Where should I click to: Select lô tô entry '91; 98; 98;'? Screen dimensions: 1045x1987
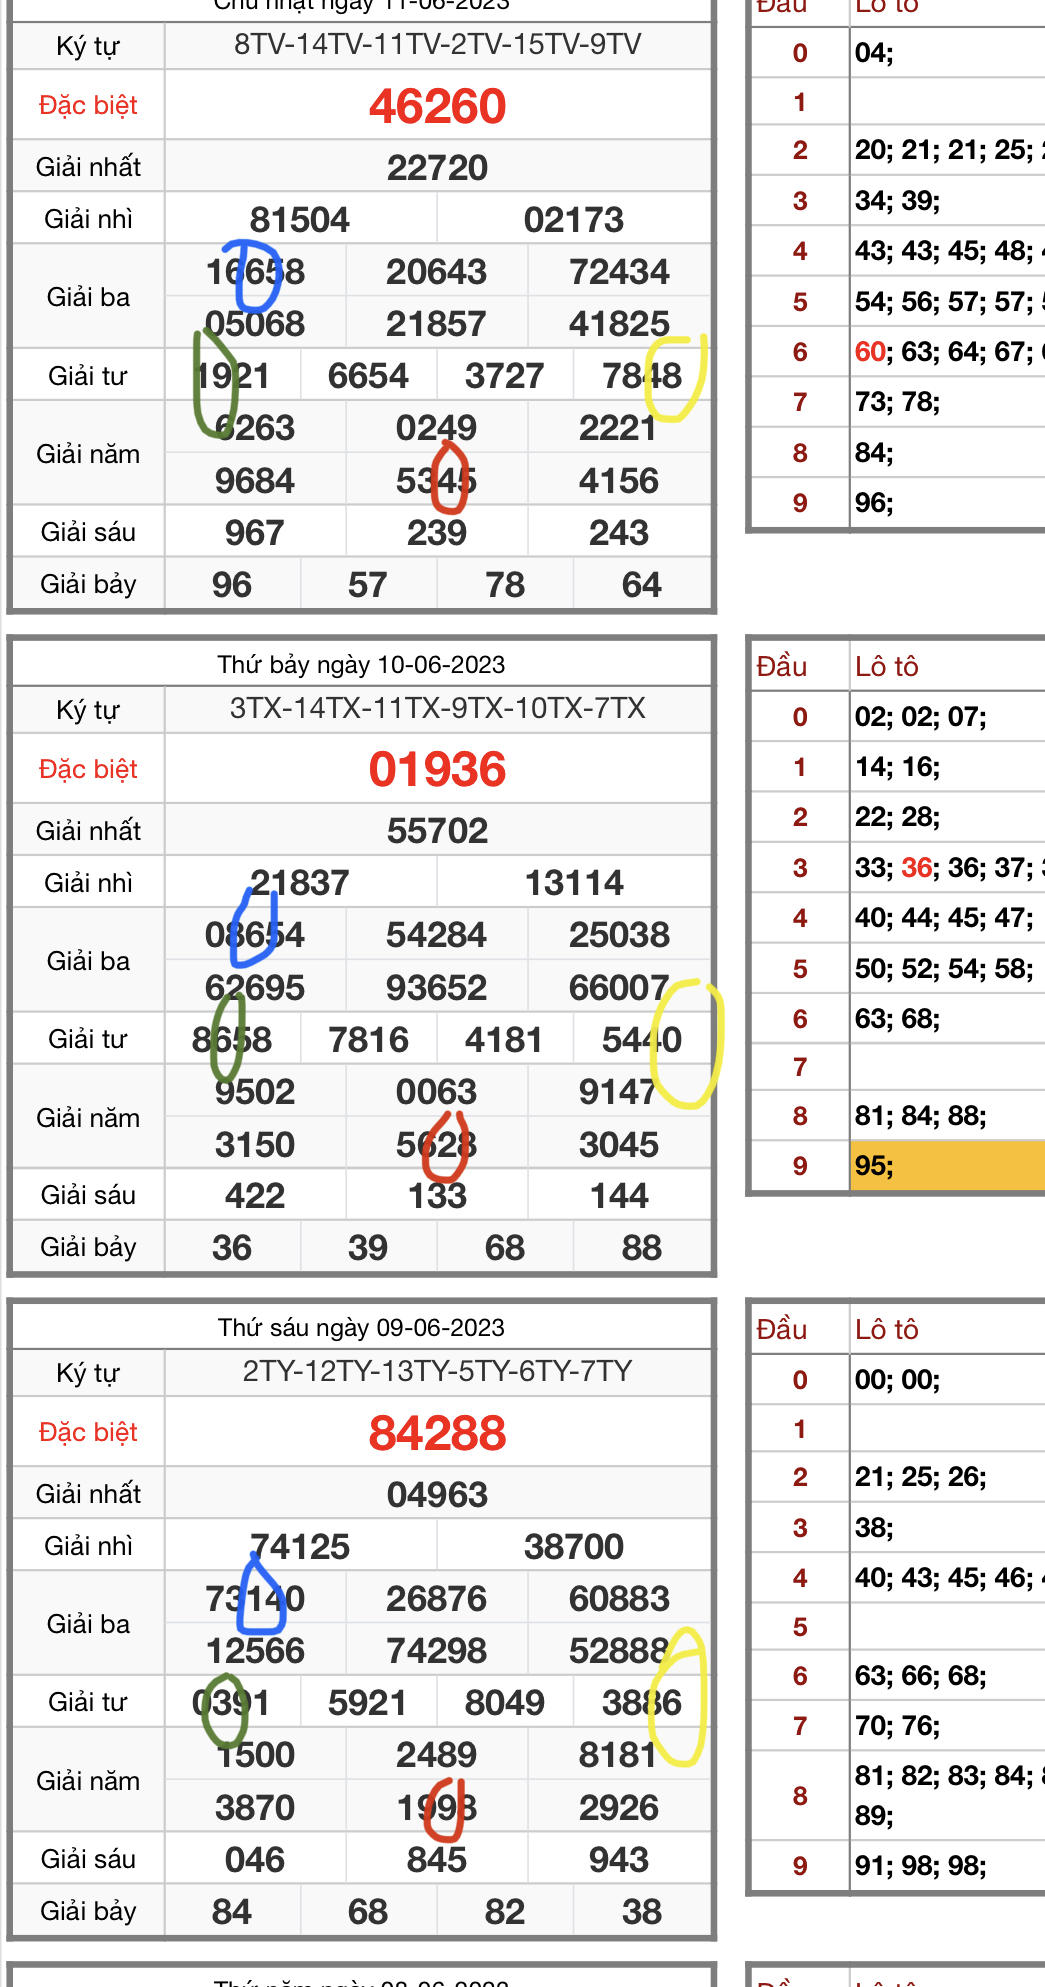920,1866
